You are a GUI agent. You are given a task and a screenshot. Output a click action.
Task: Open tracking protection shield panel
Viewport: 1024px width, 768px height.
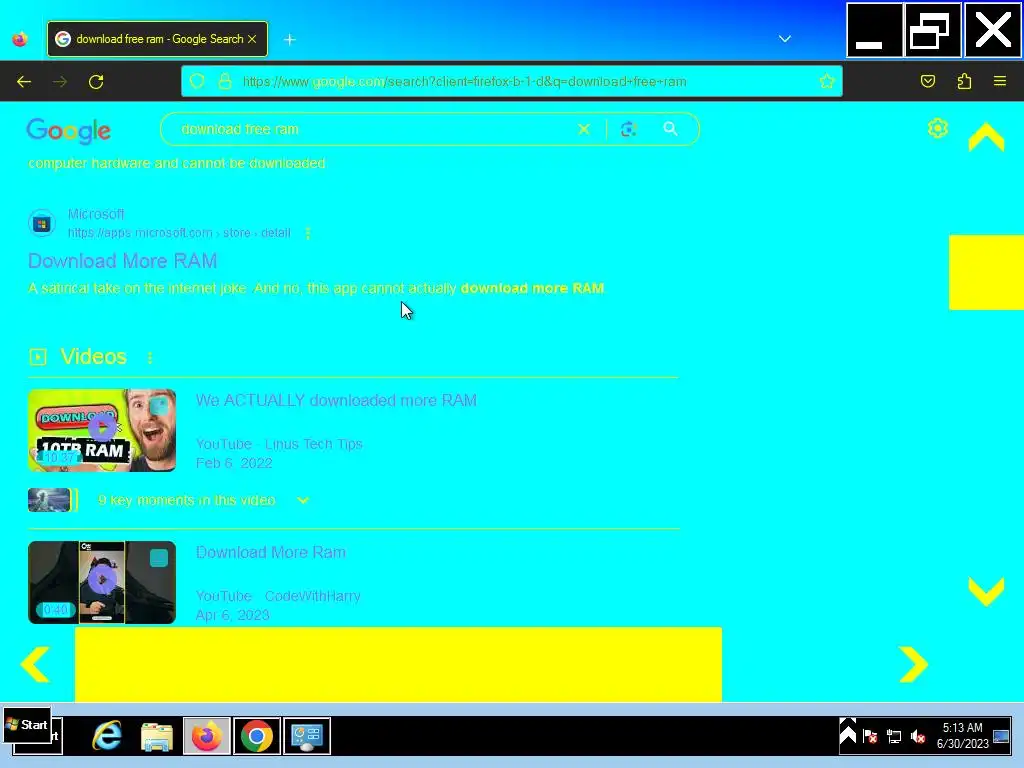click(197, 82)
